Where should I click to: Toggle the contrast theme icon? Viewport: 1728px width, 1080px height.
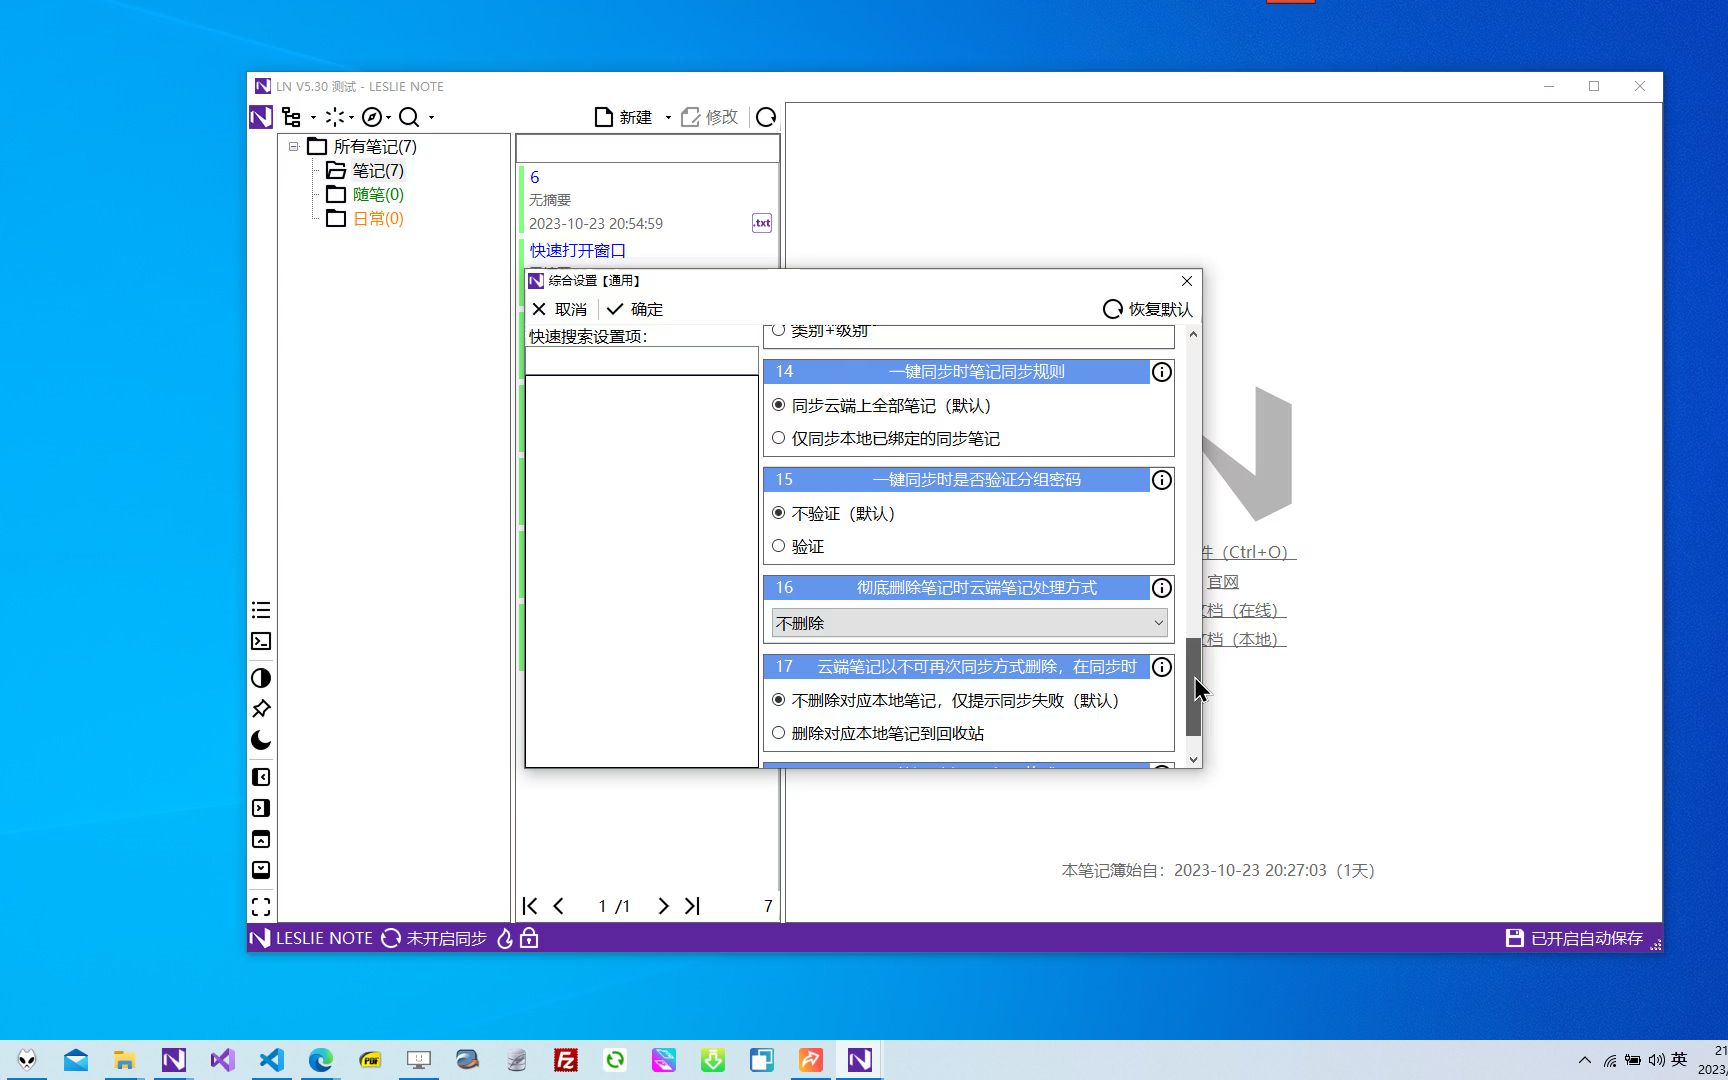(261, 678)
